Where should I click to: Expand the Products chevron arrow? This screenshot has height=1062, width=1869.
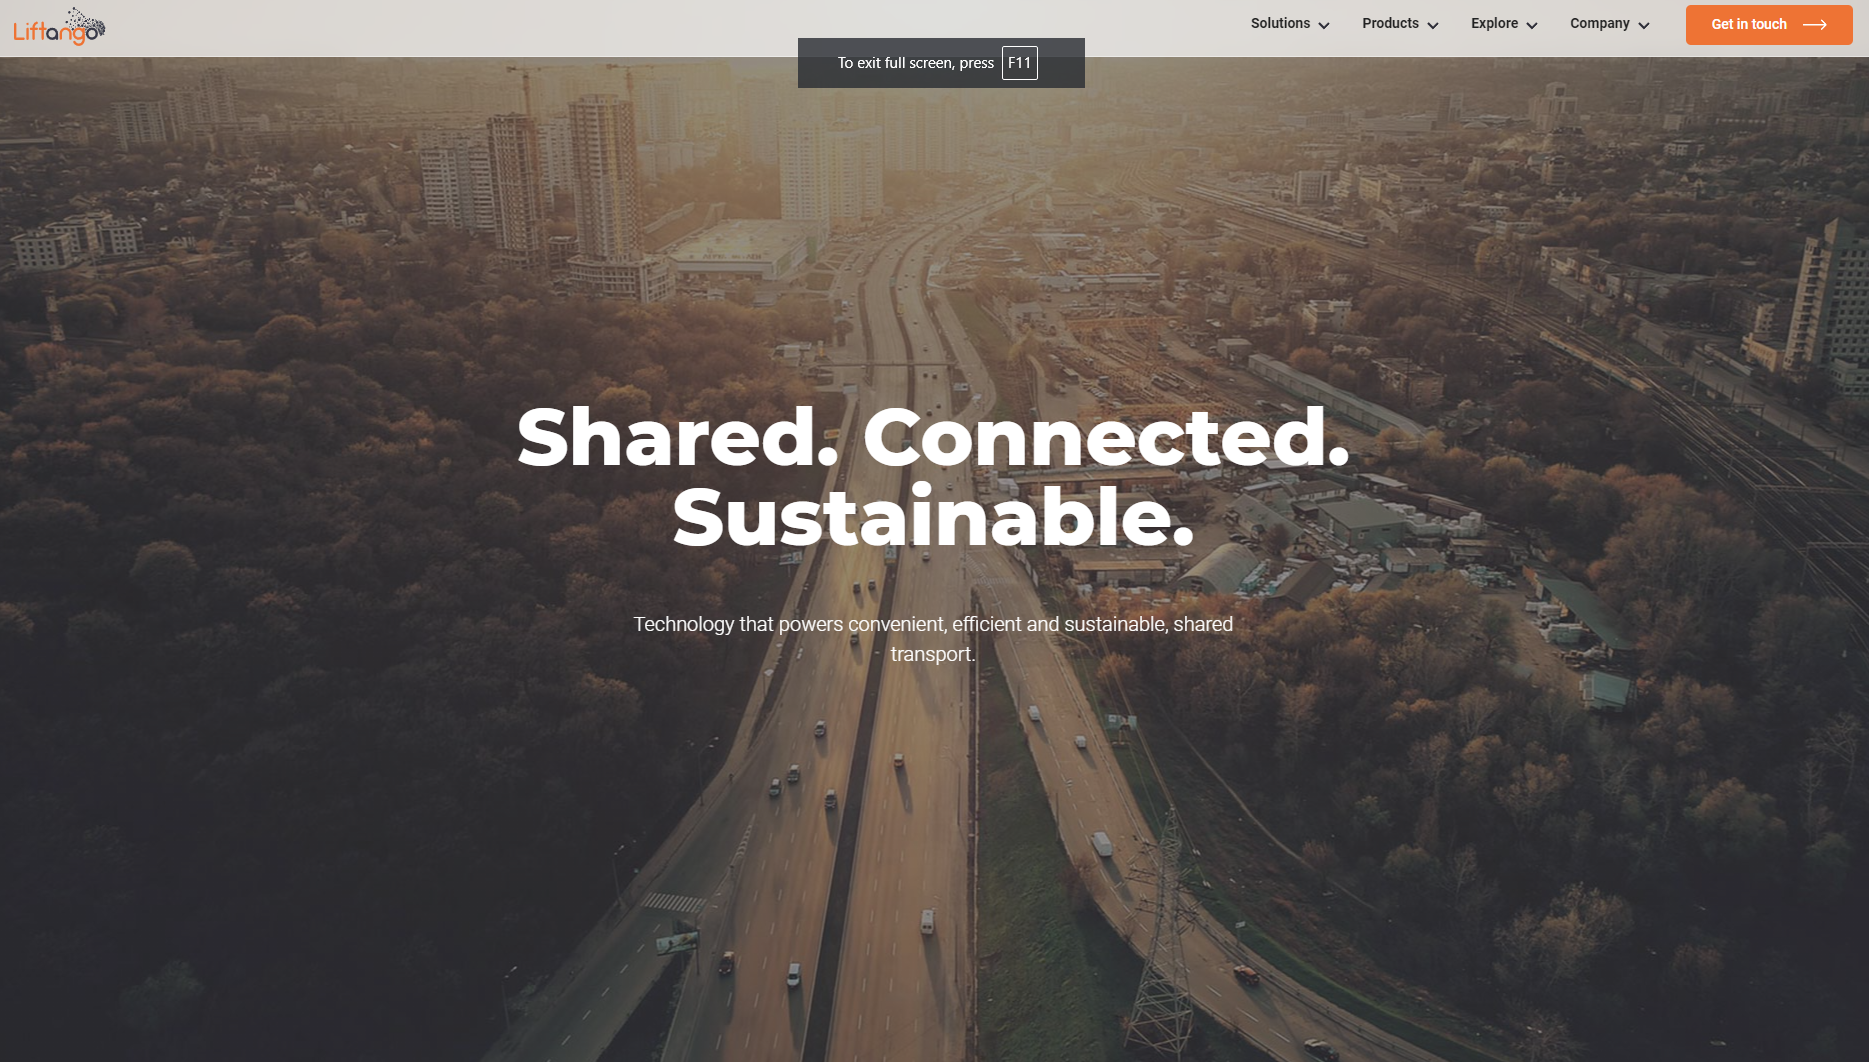(1433, 25)
